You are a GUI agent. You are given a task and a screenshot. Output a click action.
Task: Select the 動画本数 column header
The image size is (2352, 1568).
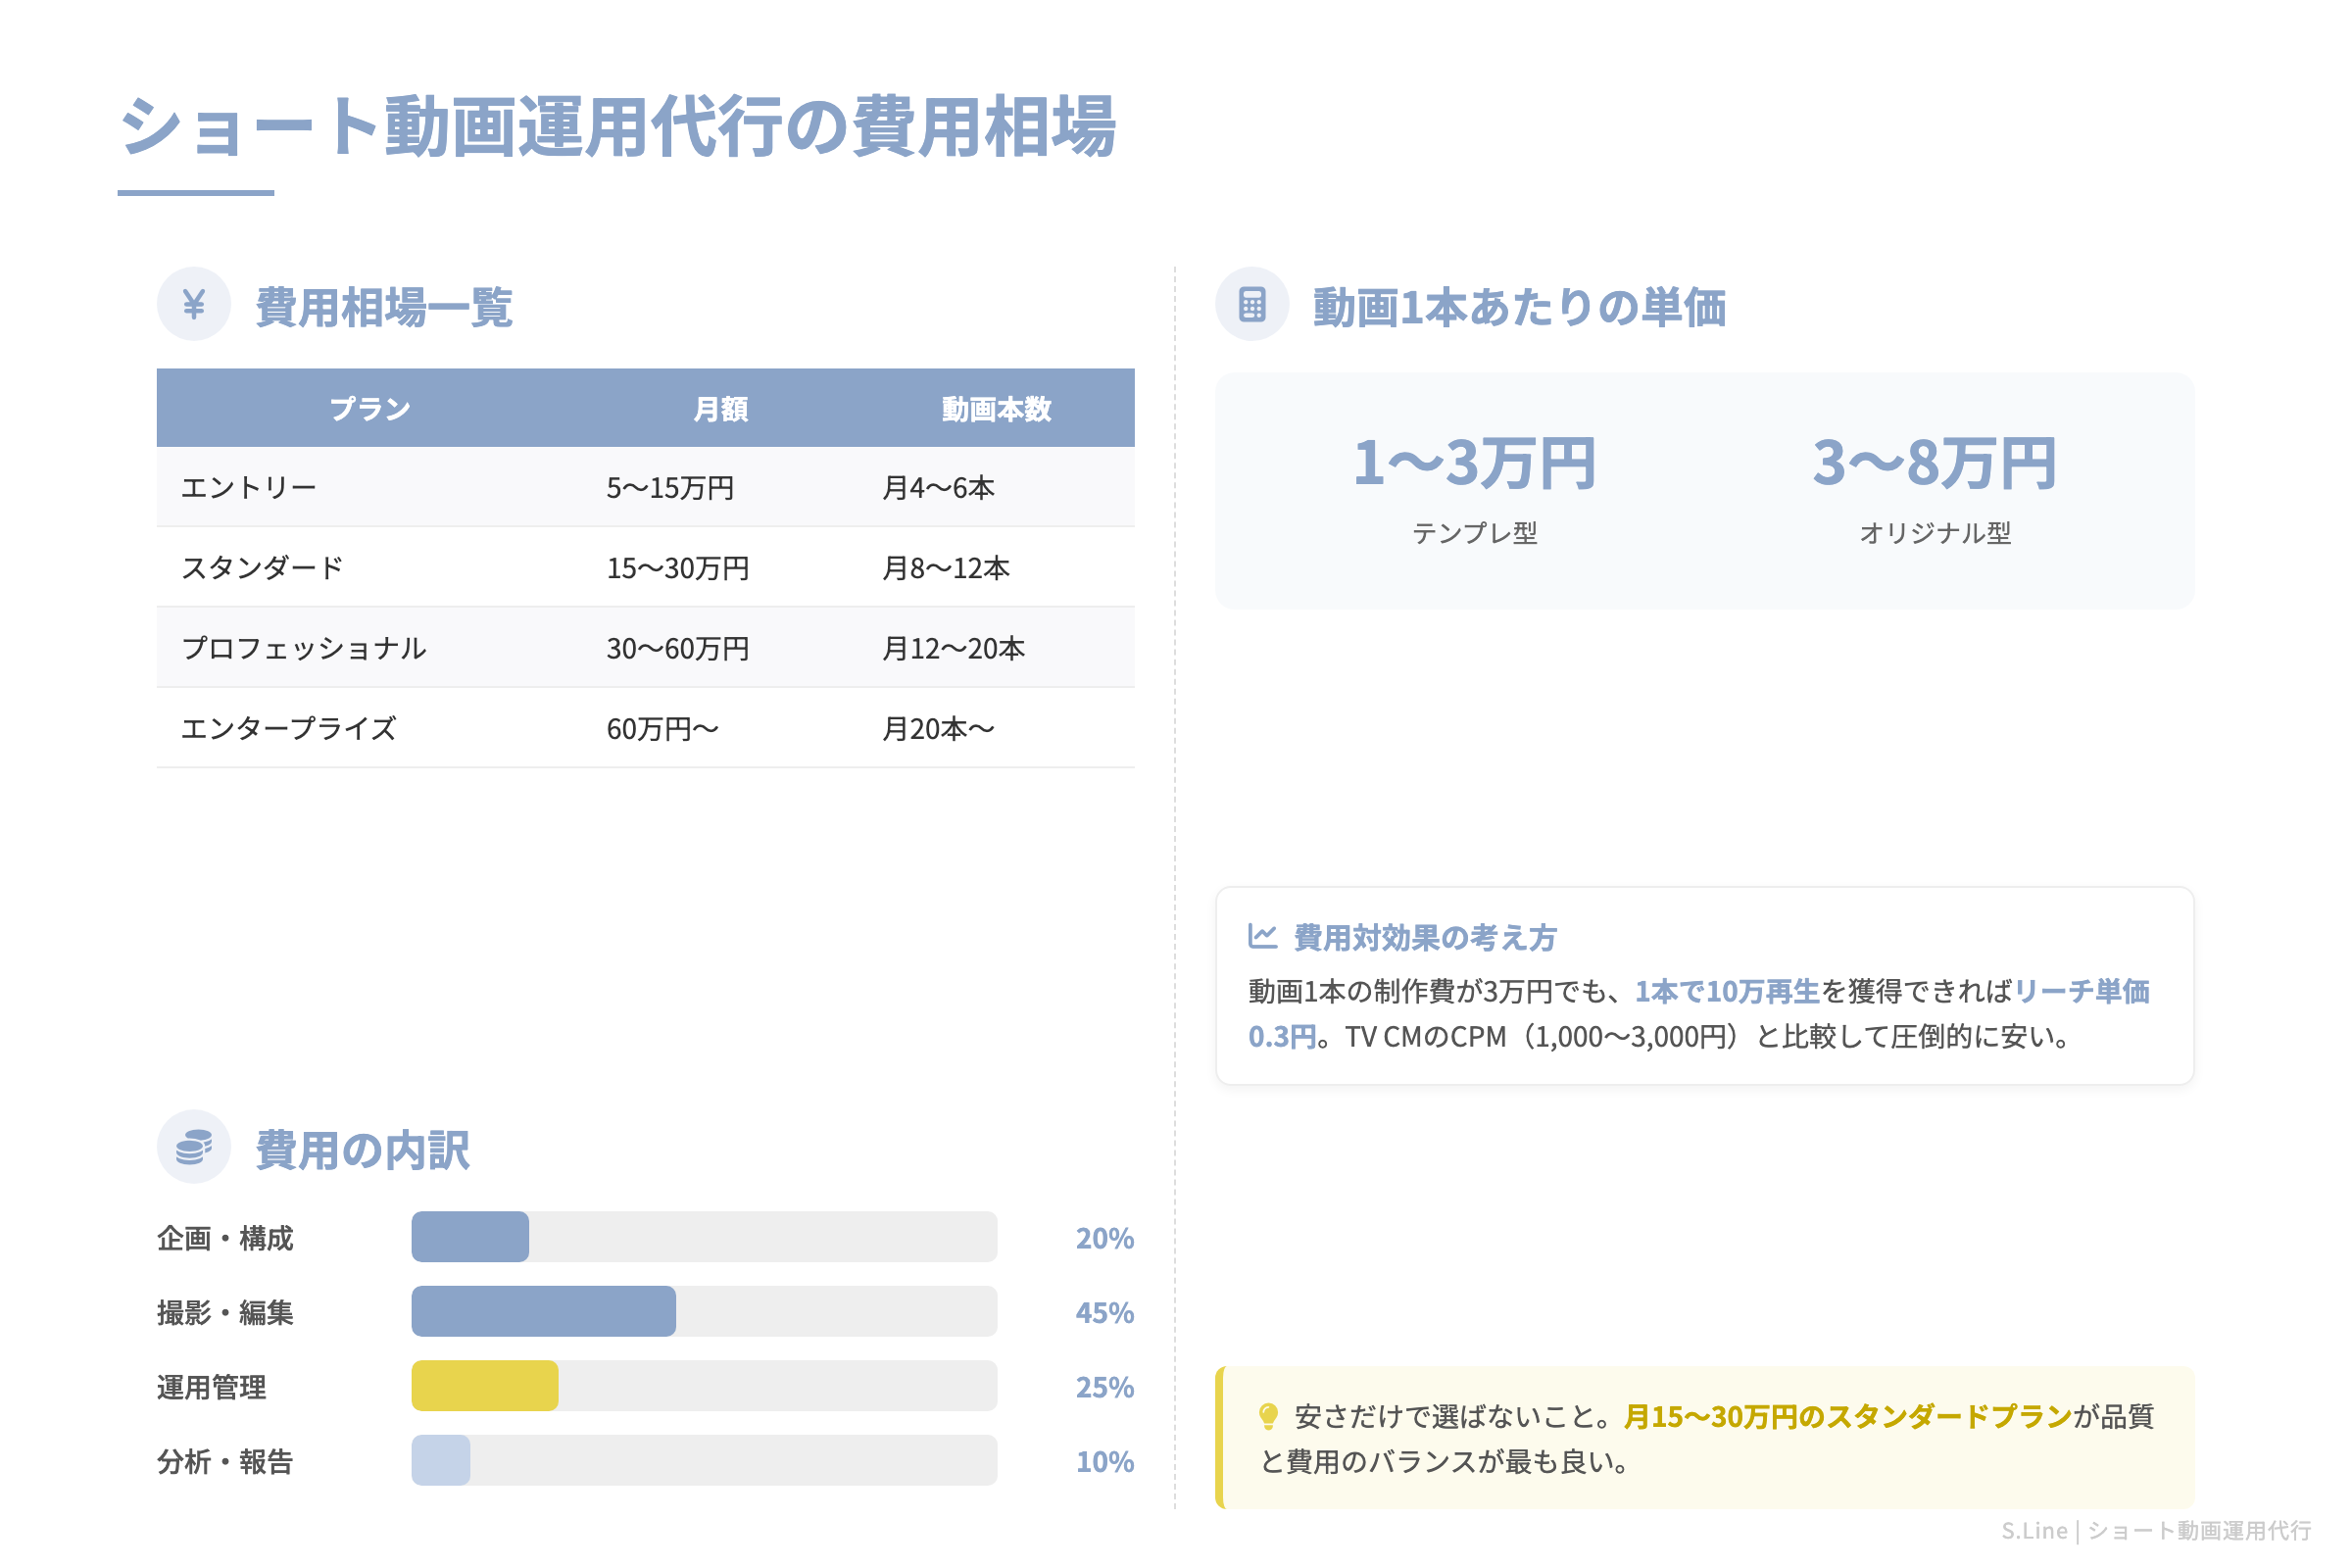(995, 407)
